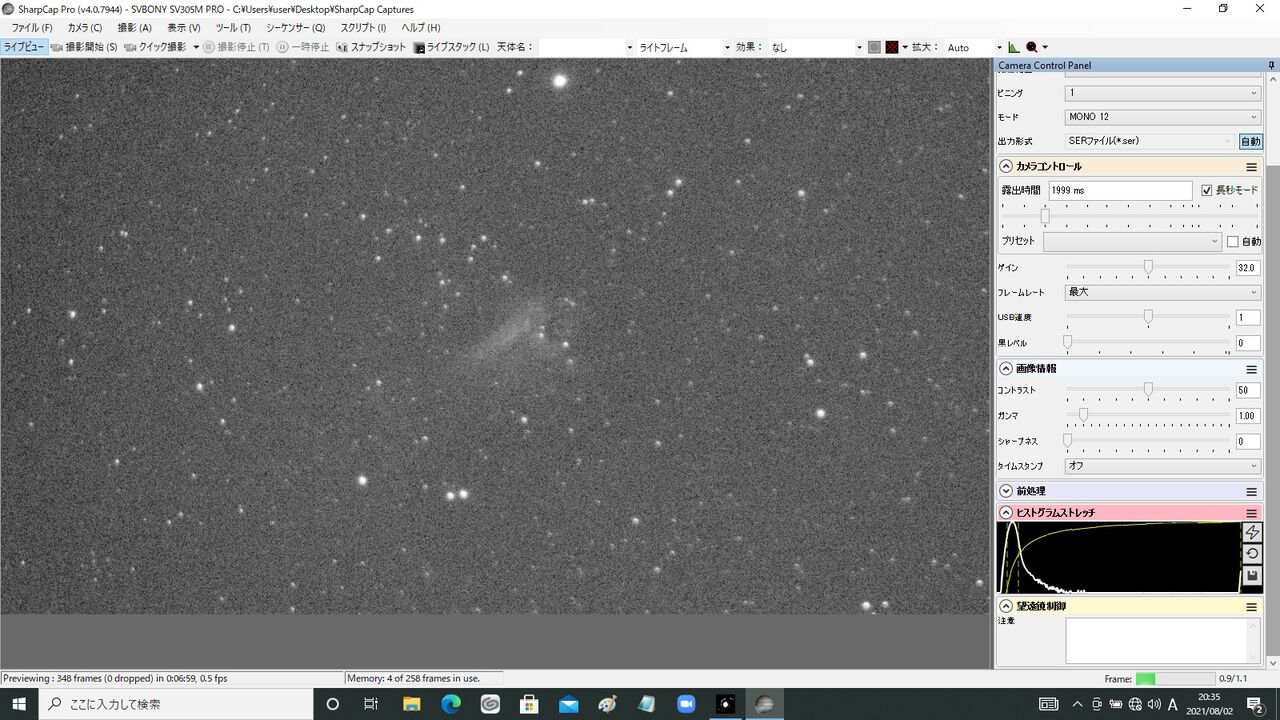The image size is (1280, 720).
Task: Toggle the 自動 button next to 出力形式
Action: (x=1250, y=142)
